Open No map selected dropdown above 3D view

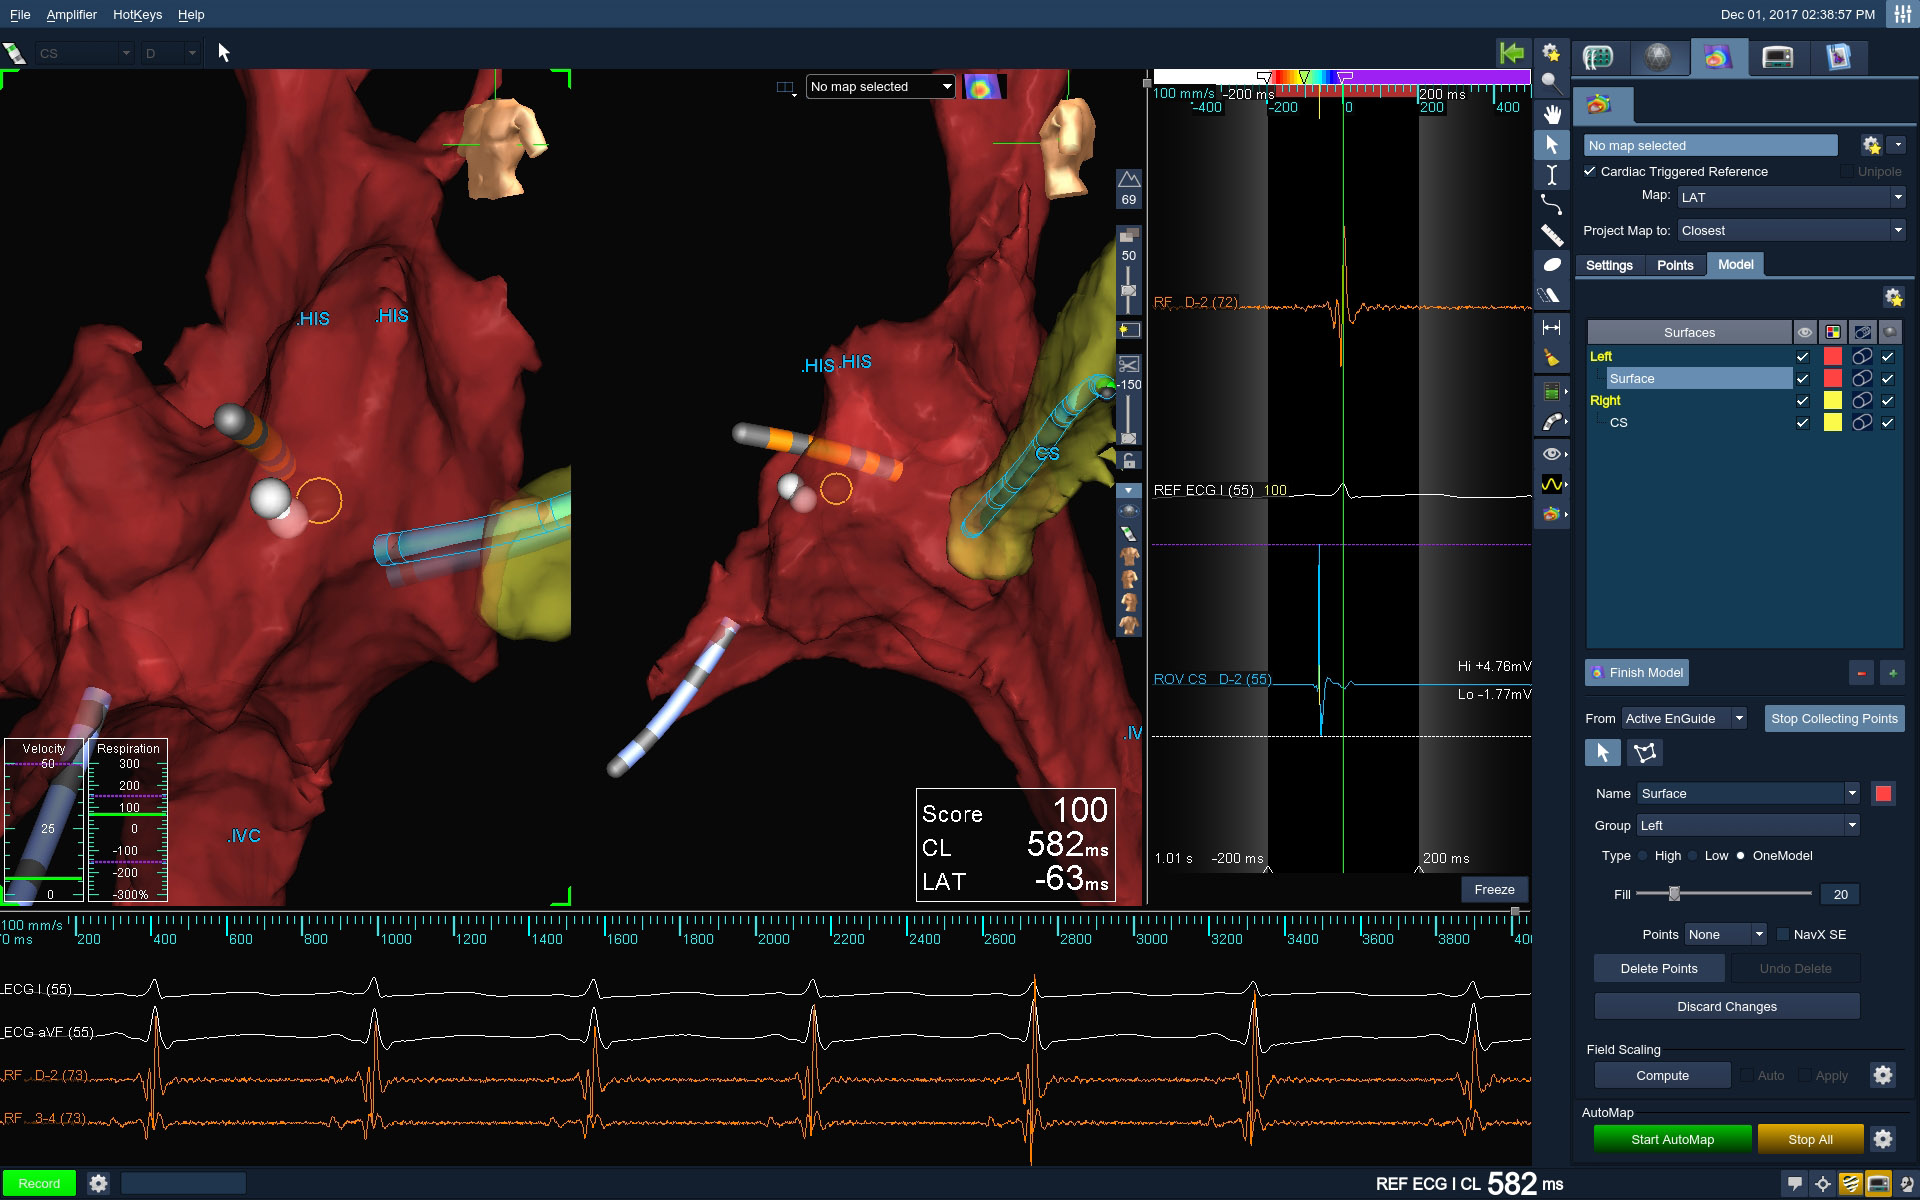[880, 87]
